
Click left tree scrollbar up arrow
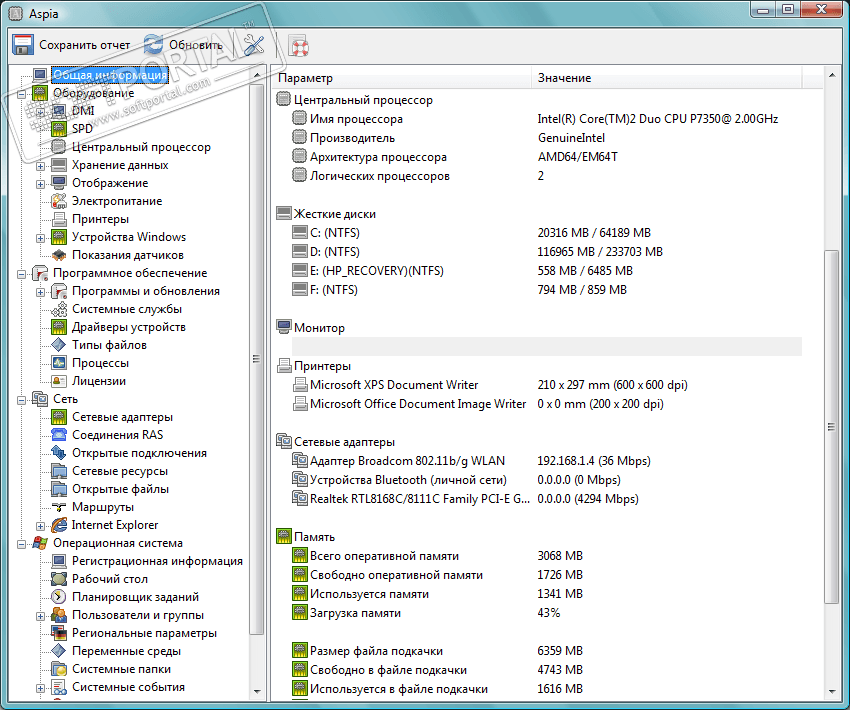tap(257, 74)
